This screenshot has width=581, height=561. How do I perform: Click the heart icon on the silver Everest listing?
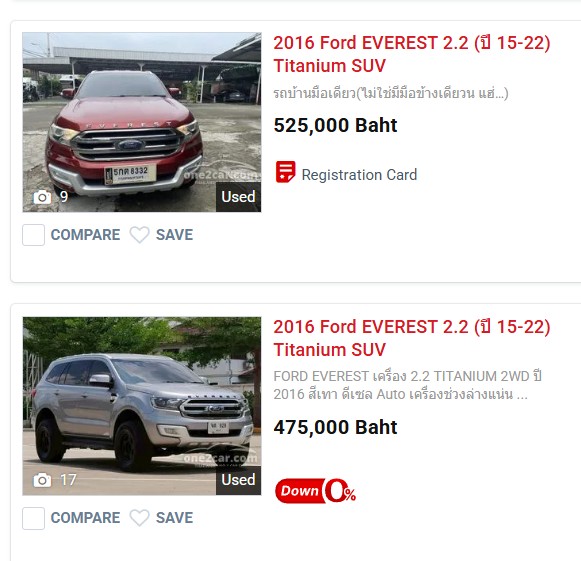(x=139, y=518)
